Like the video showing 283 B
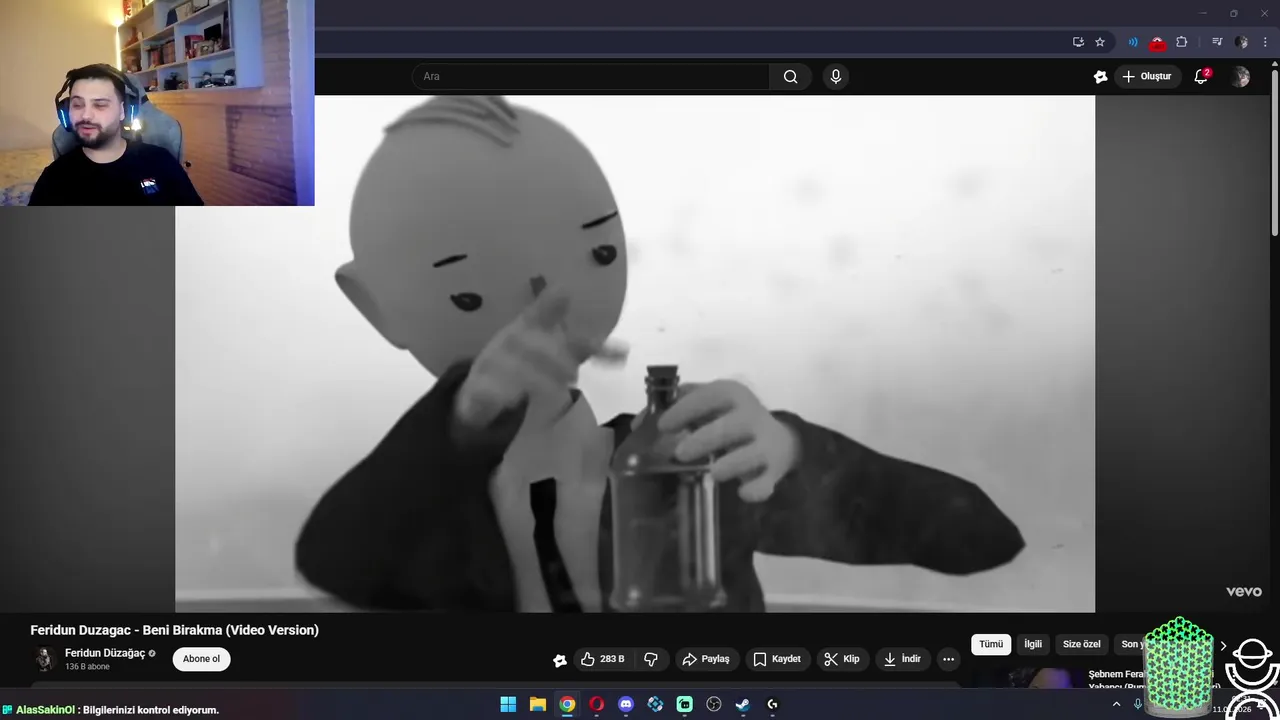Image resolution: width=1280 pixels, height=720 pixels. coord(603,659)
